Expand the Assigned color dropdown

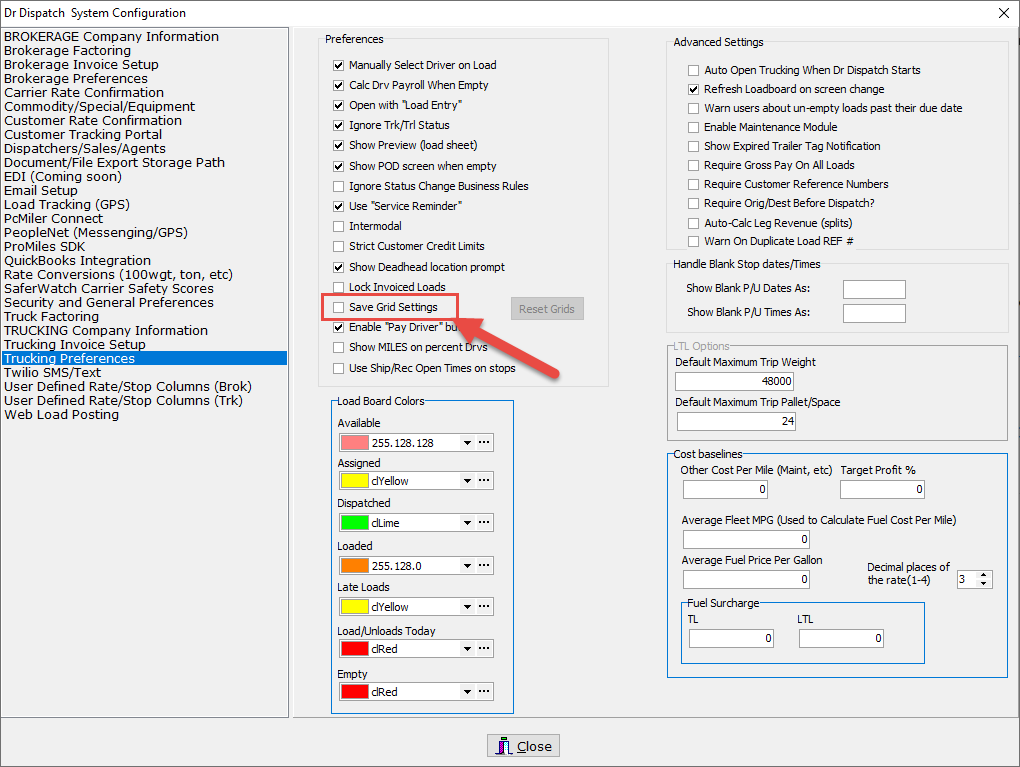[x=467, y=481]
